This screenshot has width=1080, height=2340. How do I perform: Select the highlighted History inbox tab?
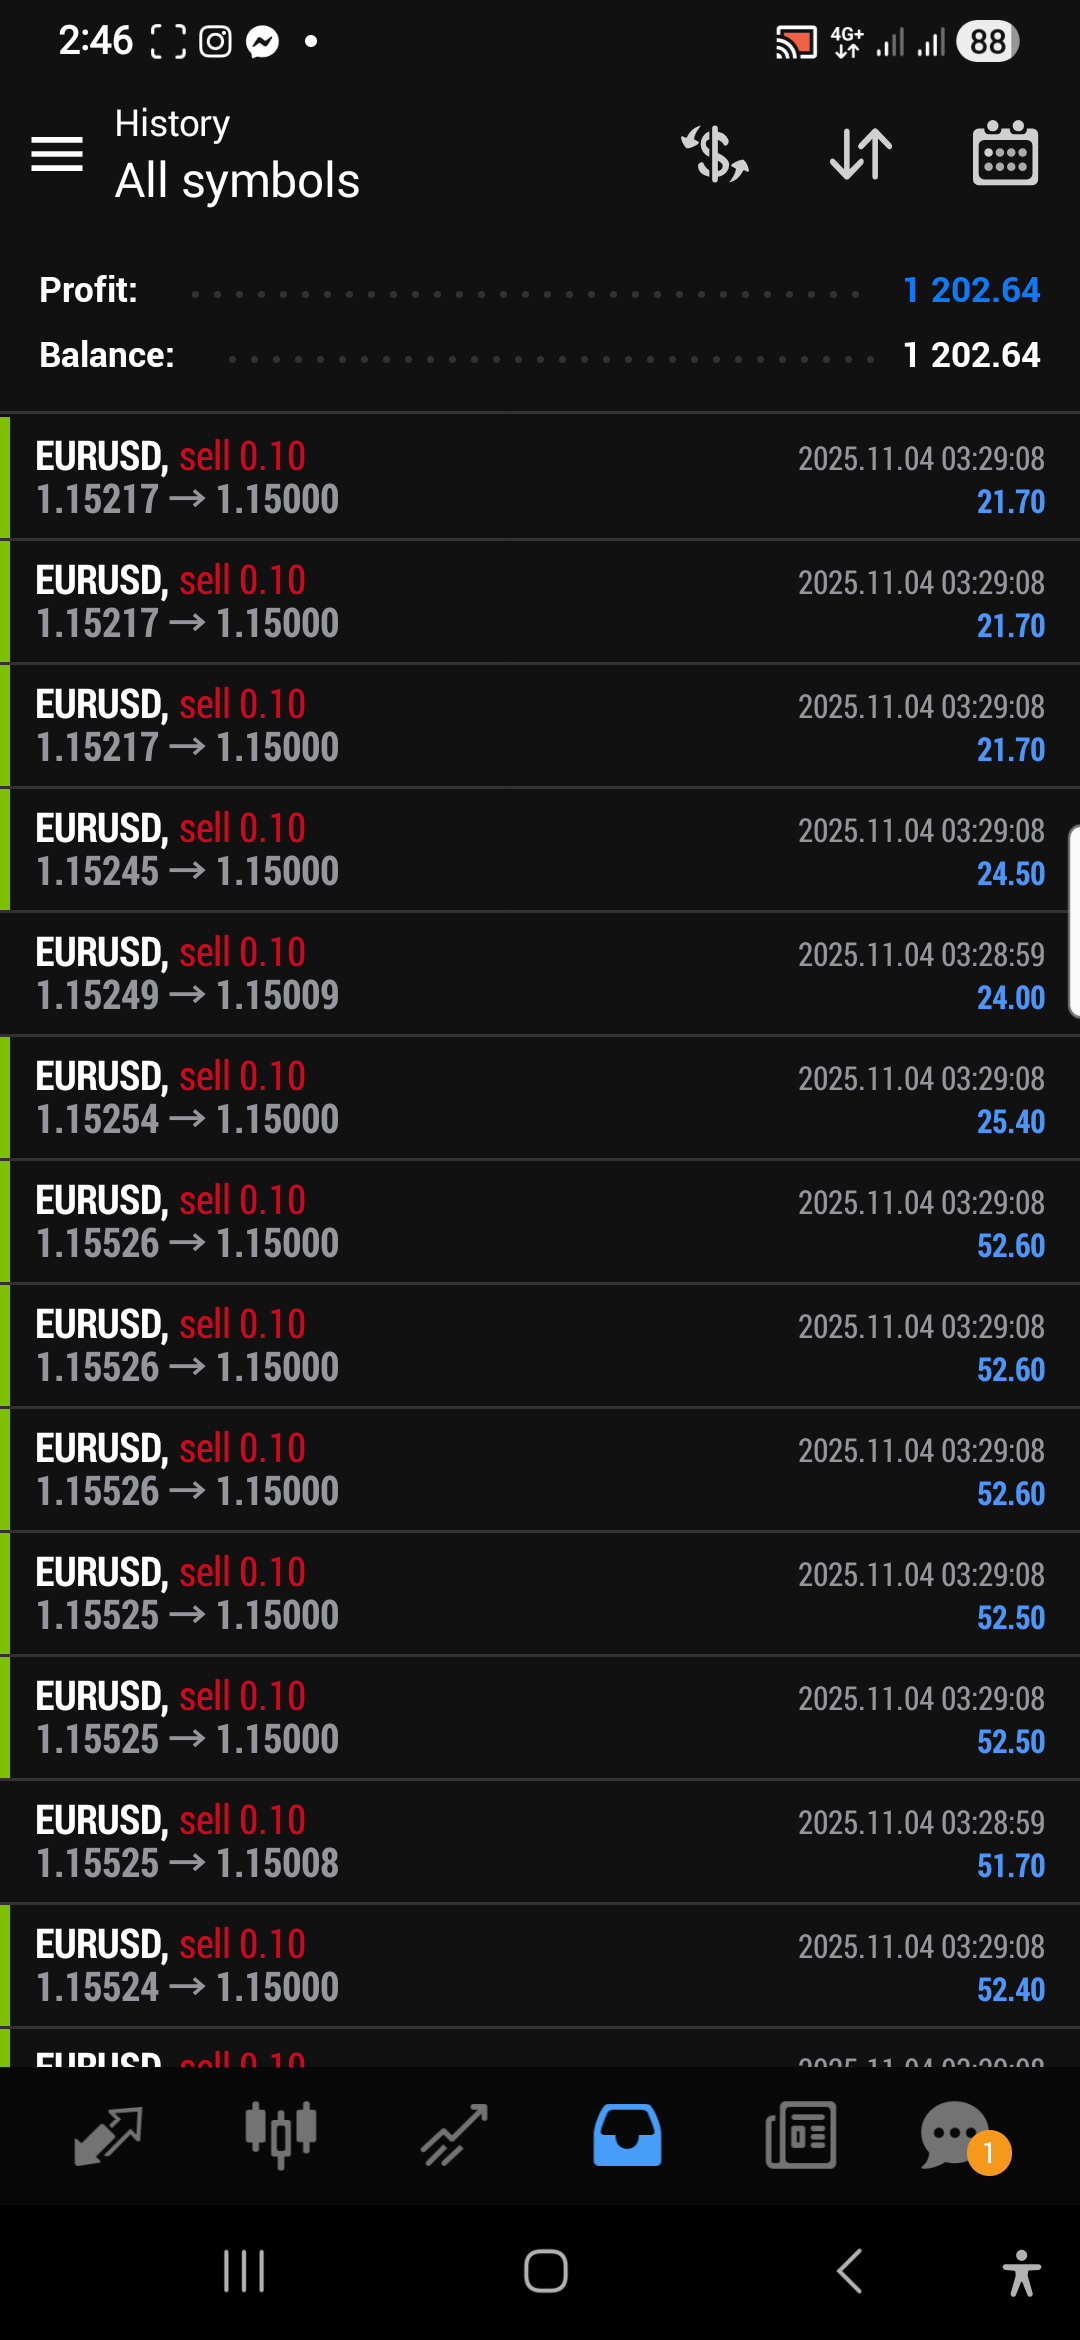pos(627,2135)
